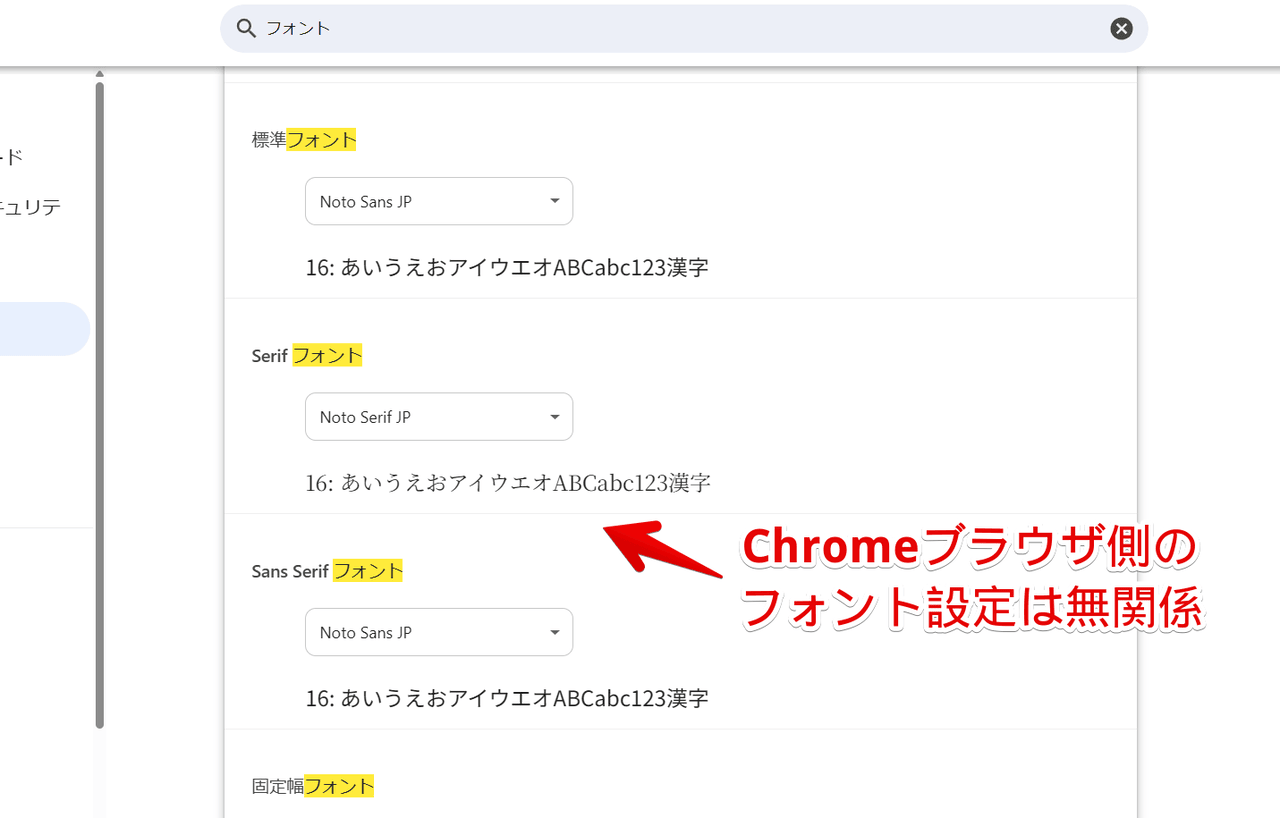Open the 標準フォント dropdown

click(x=439, y=201)
